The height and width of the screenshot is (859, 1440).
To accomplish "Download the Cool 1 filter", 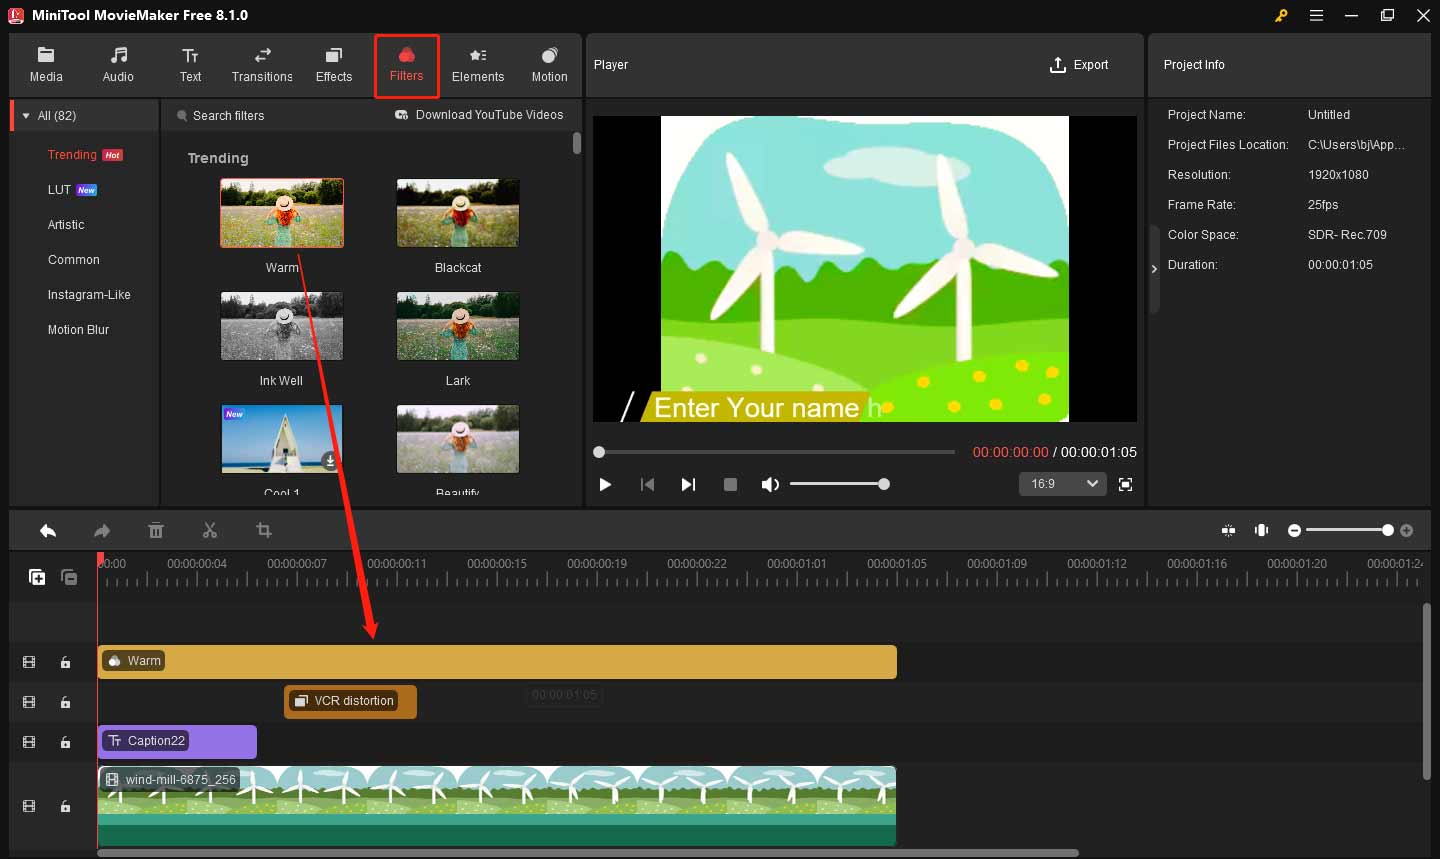I will coord(330,461).
